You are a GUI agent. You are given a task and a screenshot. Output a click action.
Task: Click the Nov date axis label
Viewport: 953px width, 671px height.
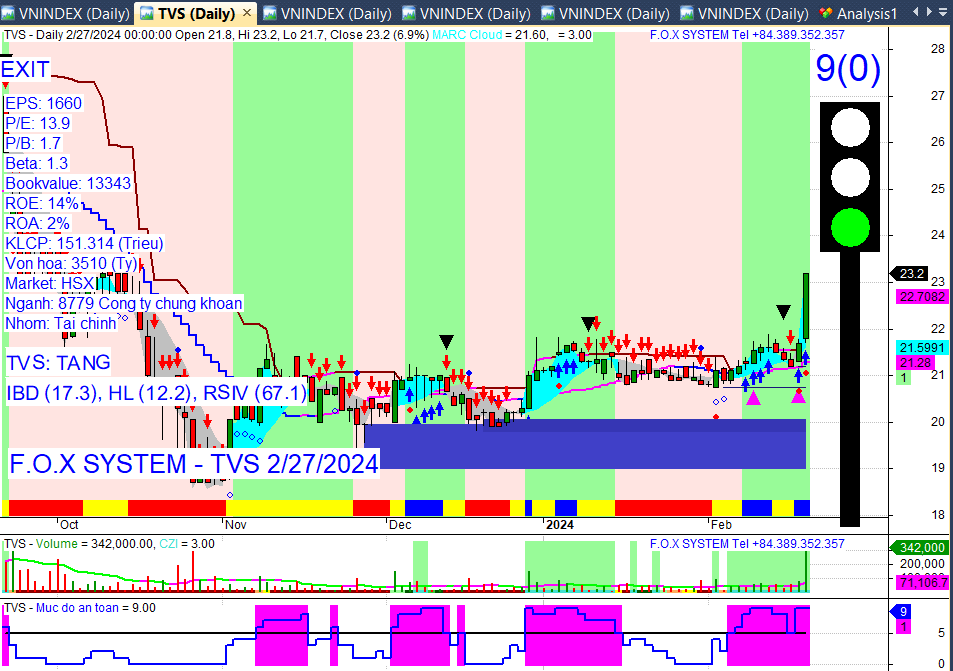(x=236, y=525)
